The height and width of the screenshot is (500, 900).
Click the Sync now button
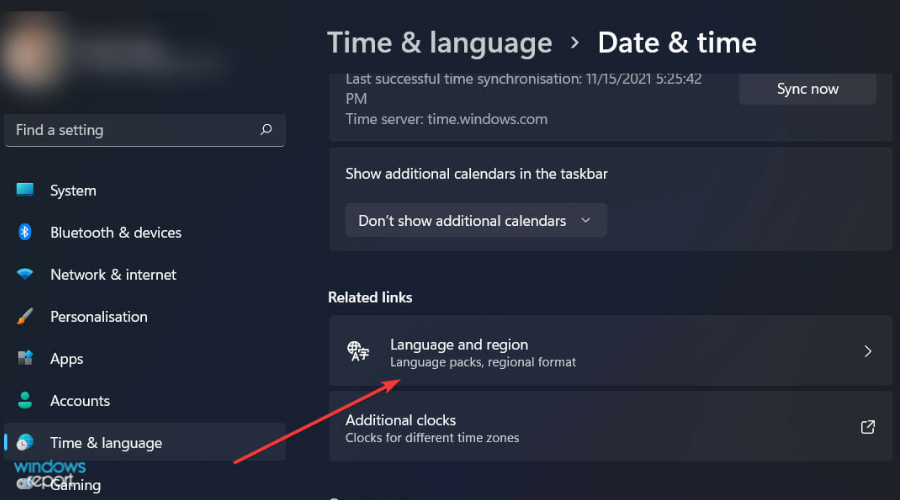[808, 89]
